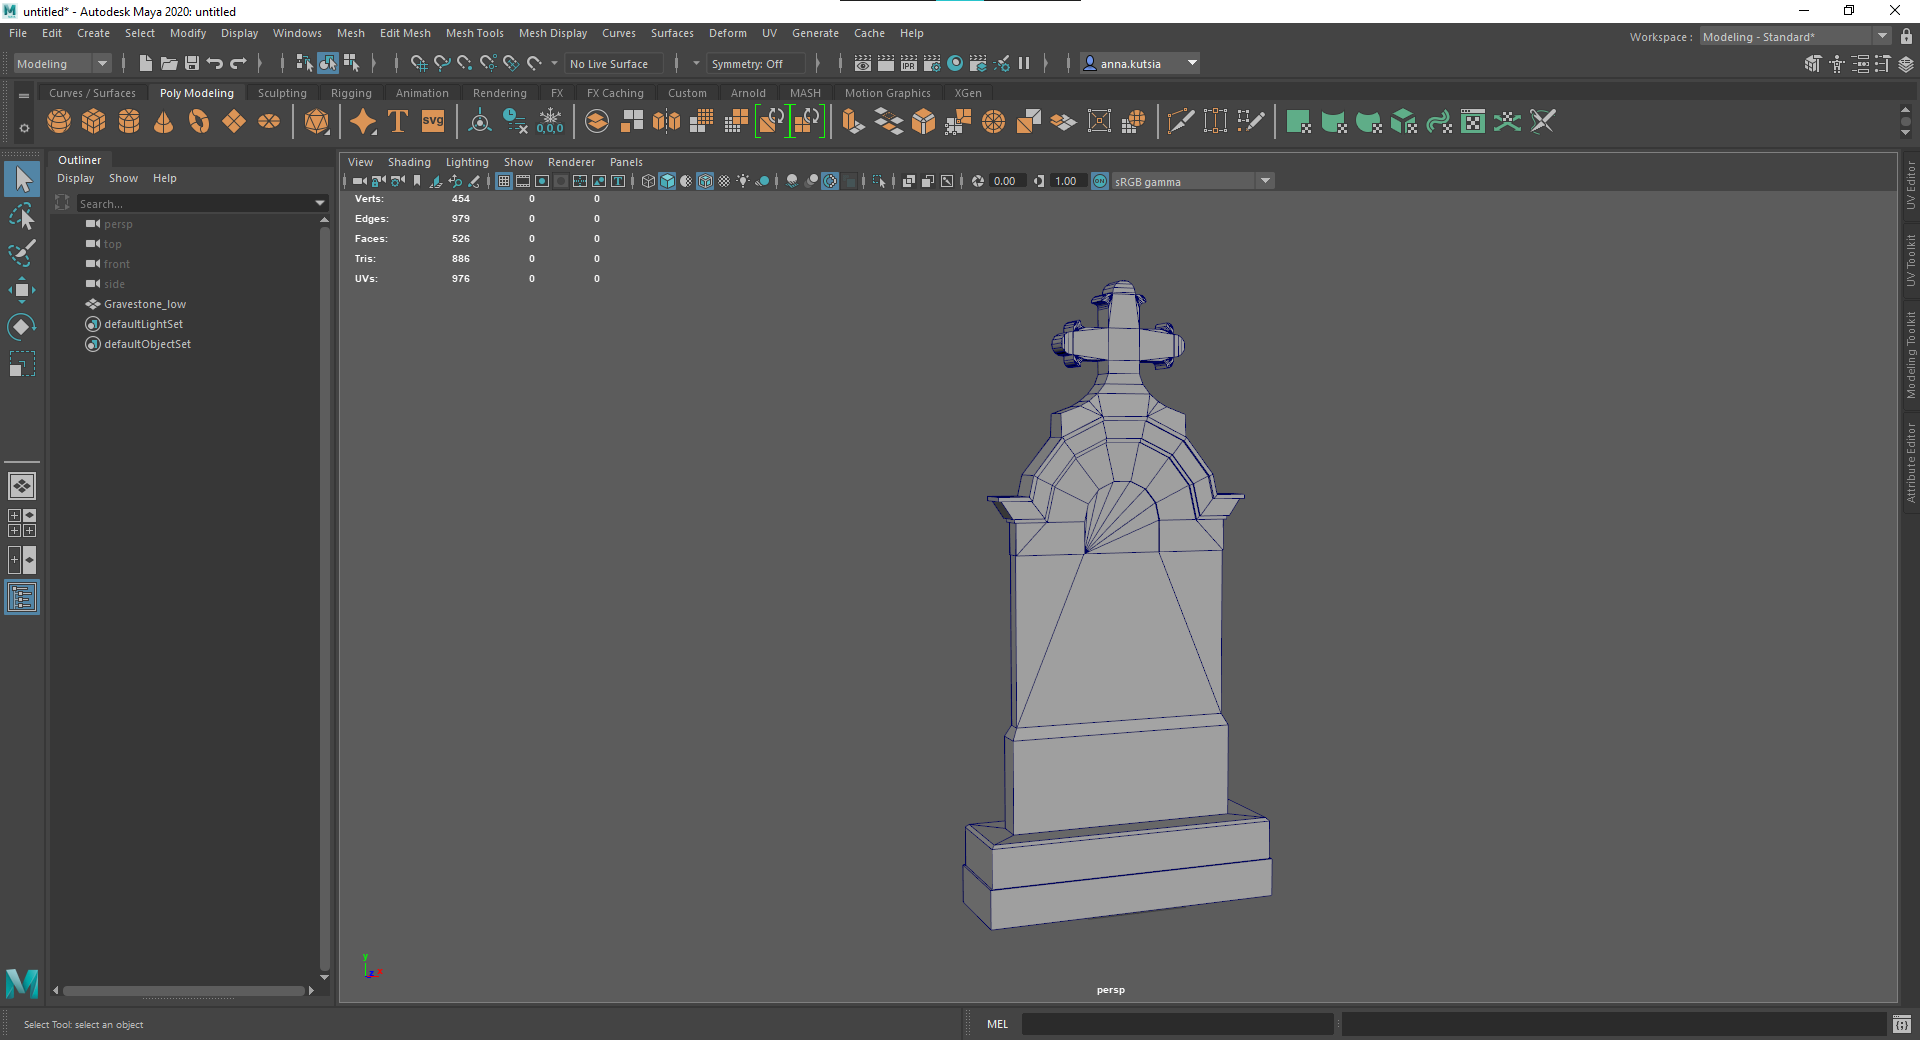This screenshot has height=1040, width=1920.
Task: Switch to the Sculpting shelf tab
Action: (282, 93)
